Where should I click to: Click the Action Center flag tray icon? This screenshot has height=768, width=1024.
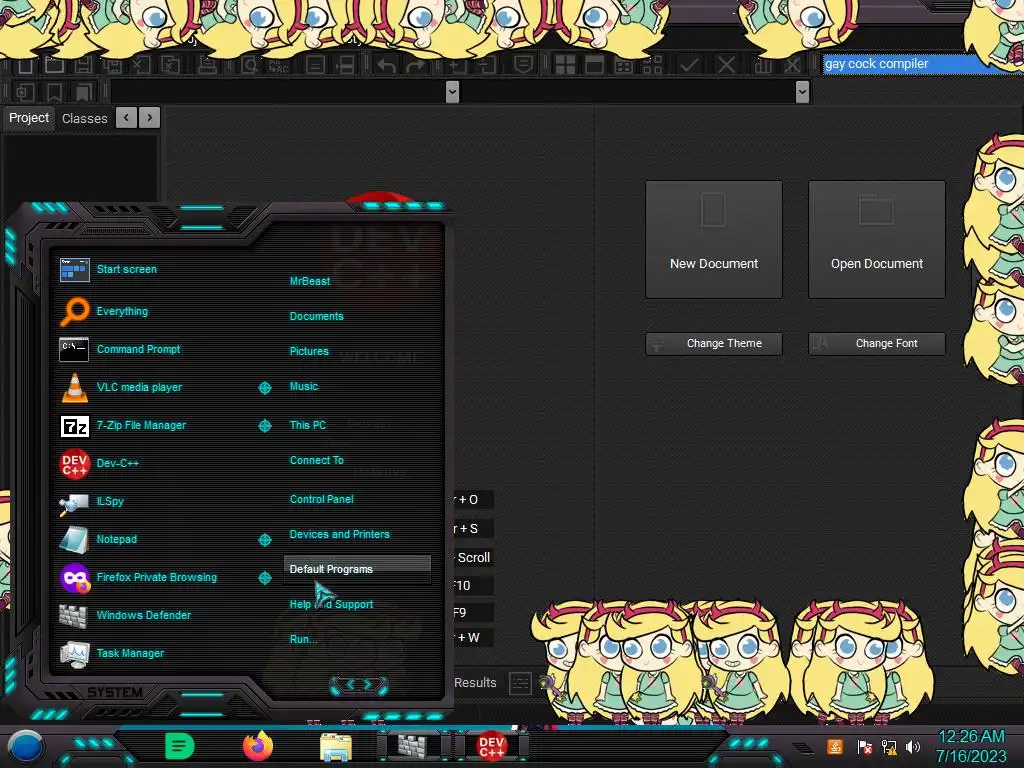865,746
